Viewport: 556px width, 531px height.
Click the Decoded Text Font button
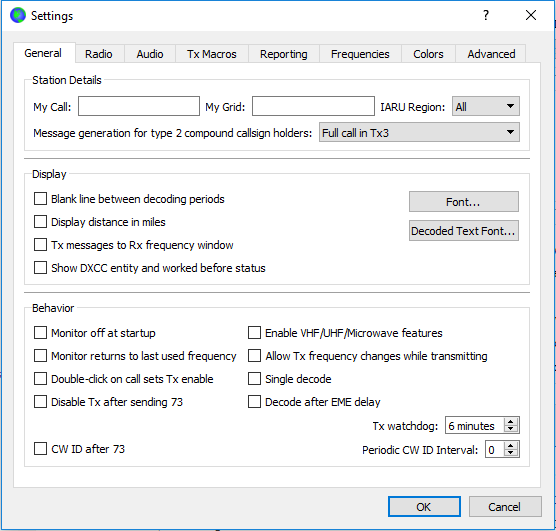point(463,231)
